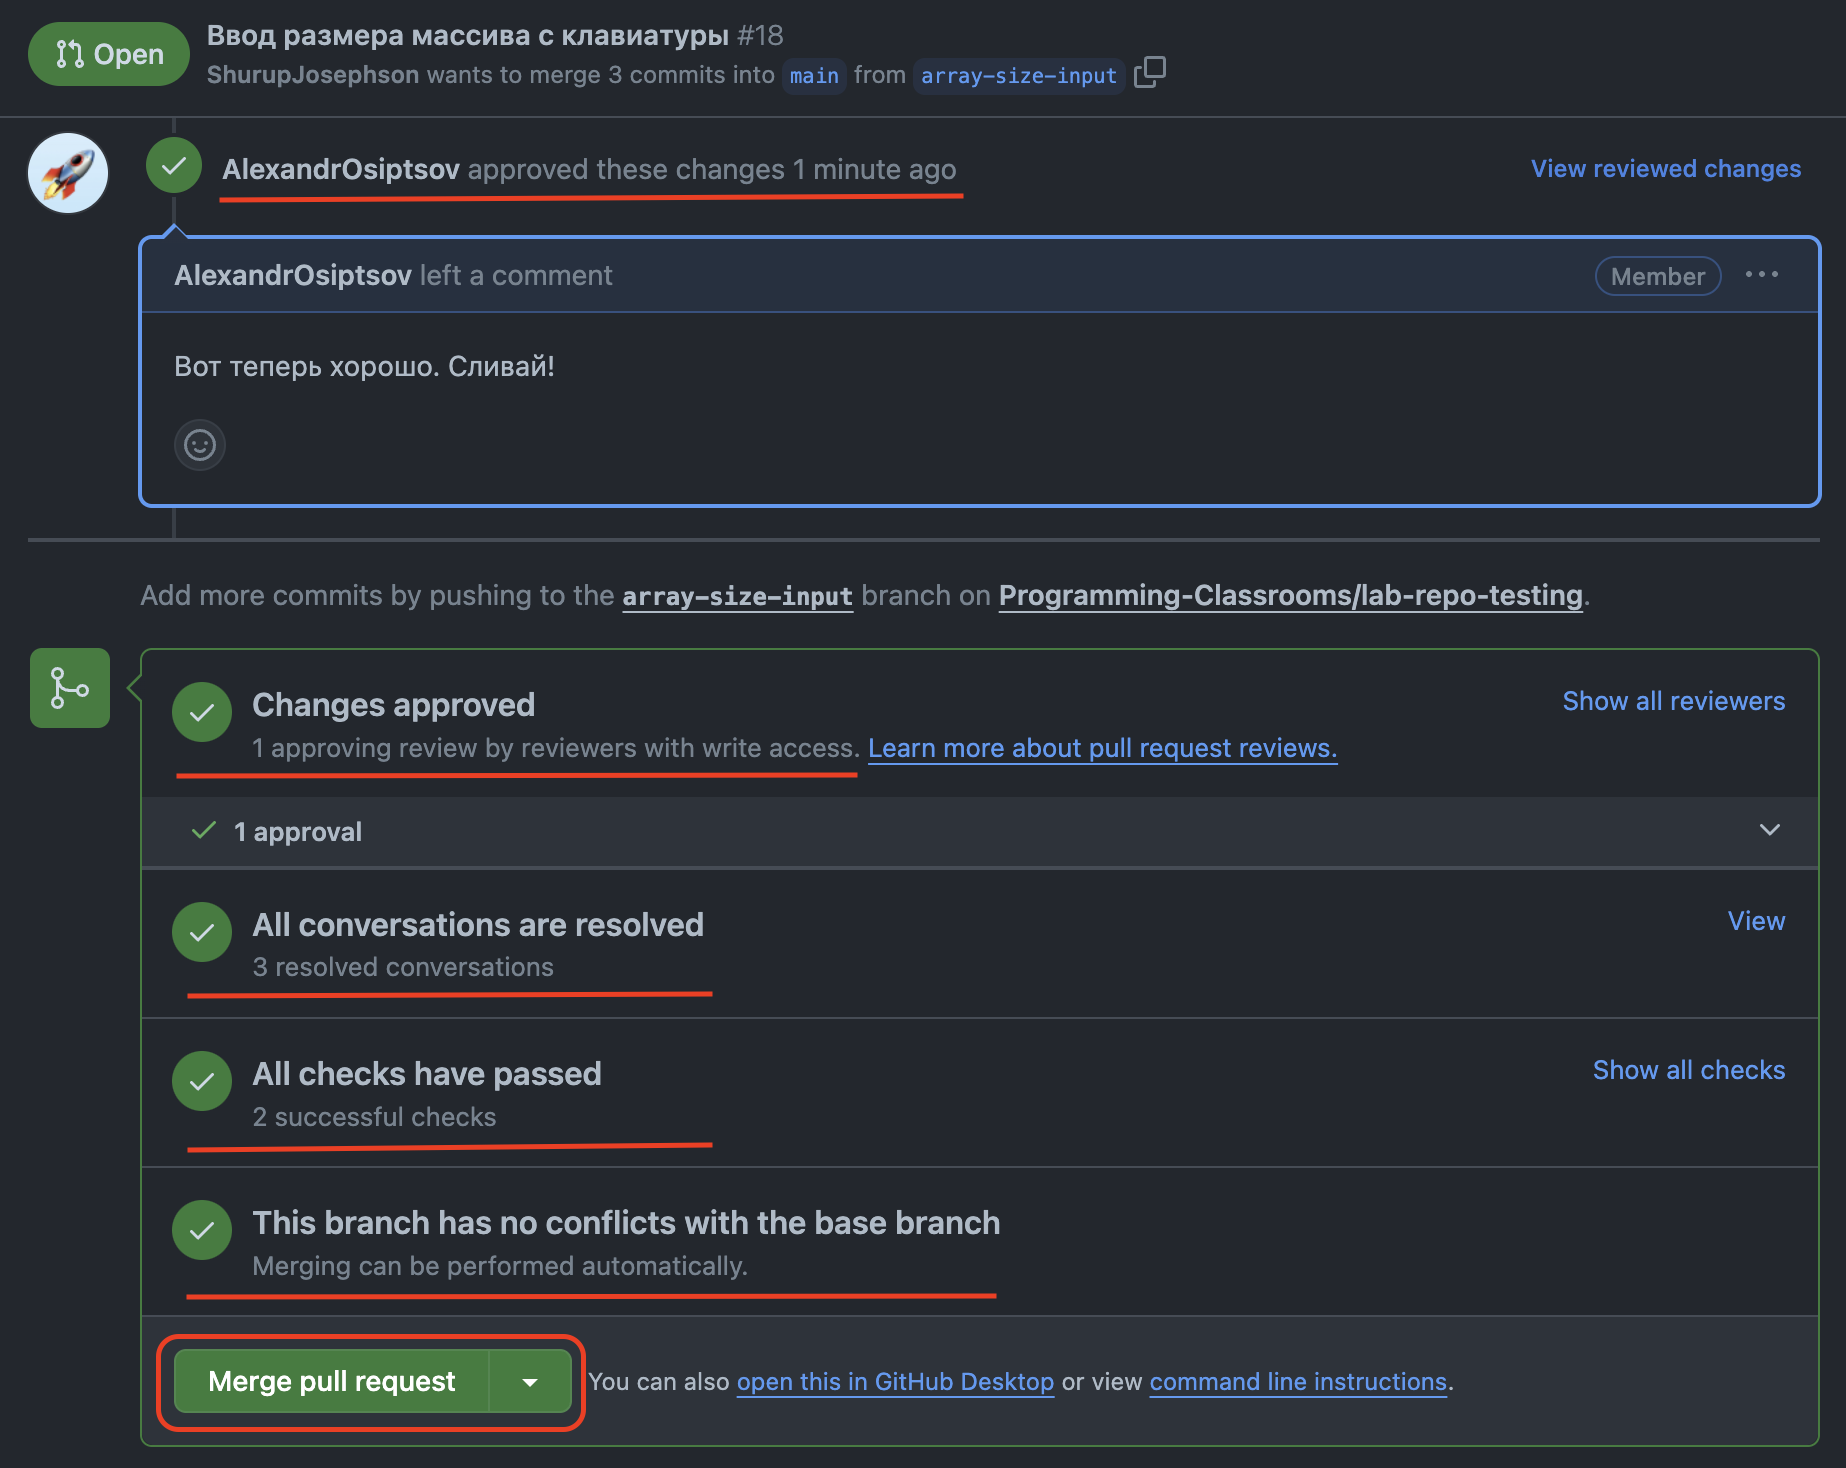Open Learn more about pull request reviews
Image resolution: width=1846 pixels, height=1468 pixels.
[1103, 747]
